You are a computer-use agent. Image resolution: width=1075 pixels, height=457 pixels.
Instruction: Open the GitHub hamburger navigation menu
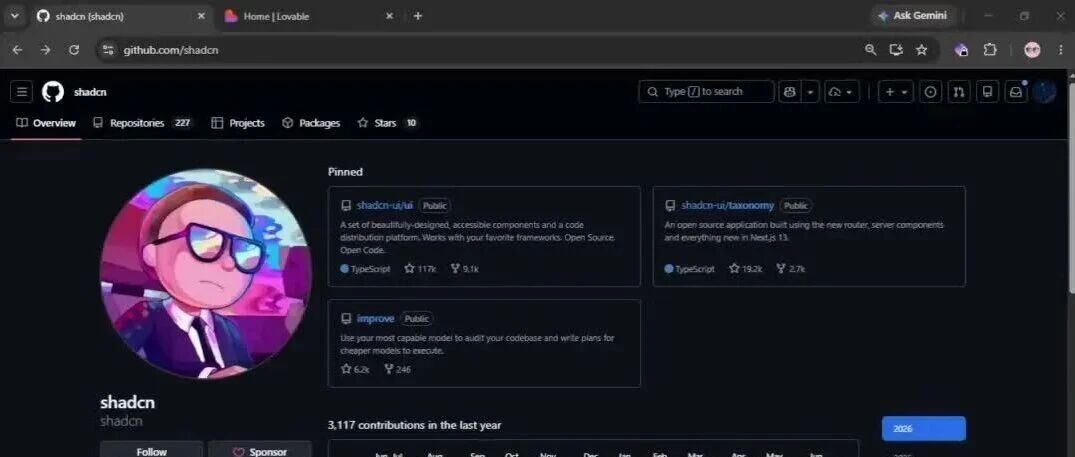tap(21, 92)
